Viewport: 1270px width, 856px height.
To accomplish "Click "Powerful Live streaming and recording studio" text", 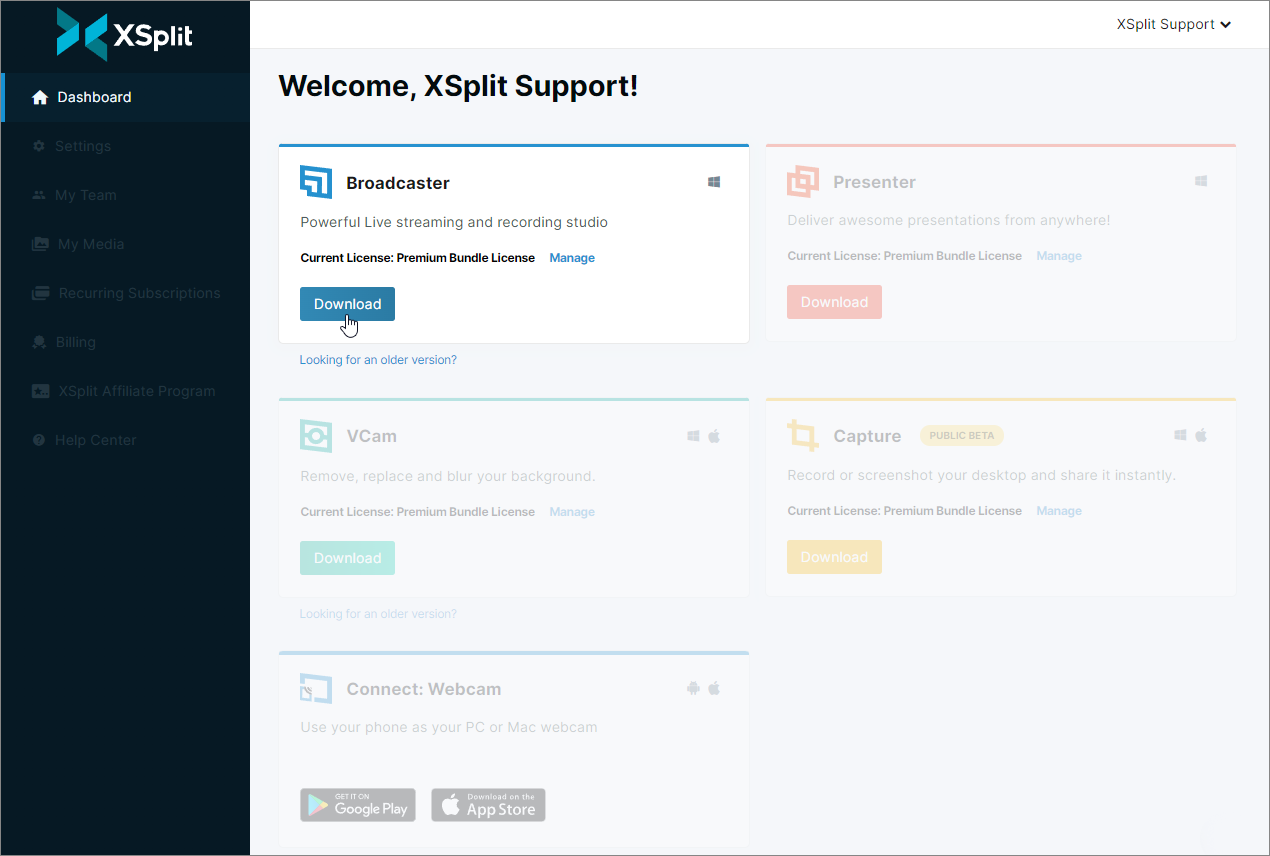I will [x=454, y=222].
